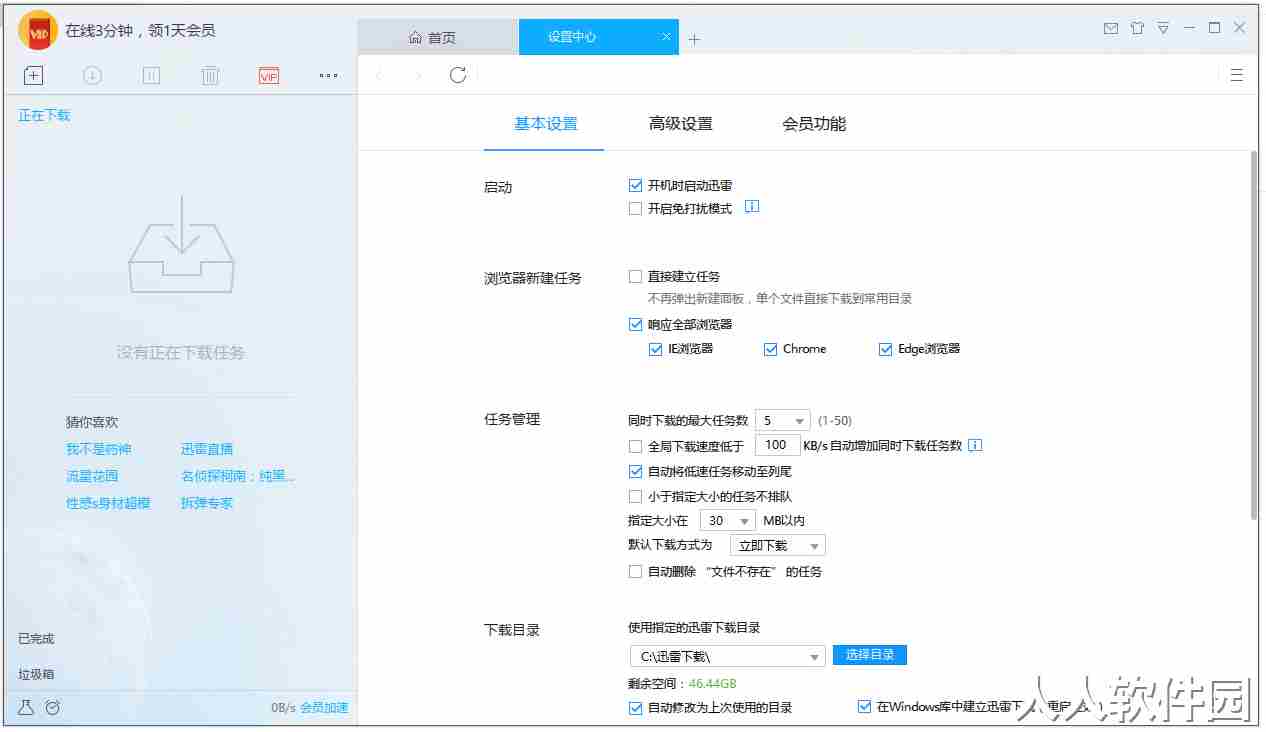Click the start download arrow icon
1266x732 pixels.
92,75
